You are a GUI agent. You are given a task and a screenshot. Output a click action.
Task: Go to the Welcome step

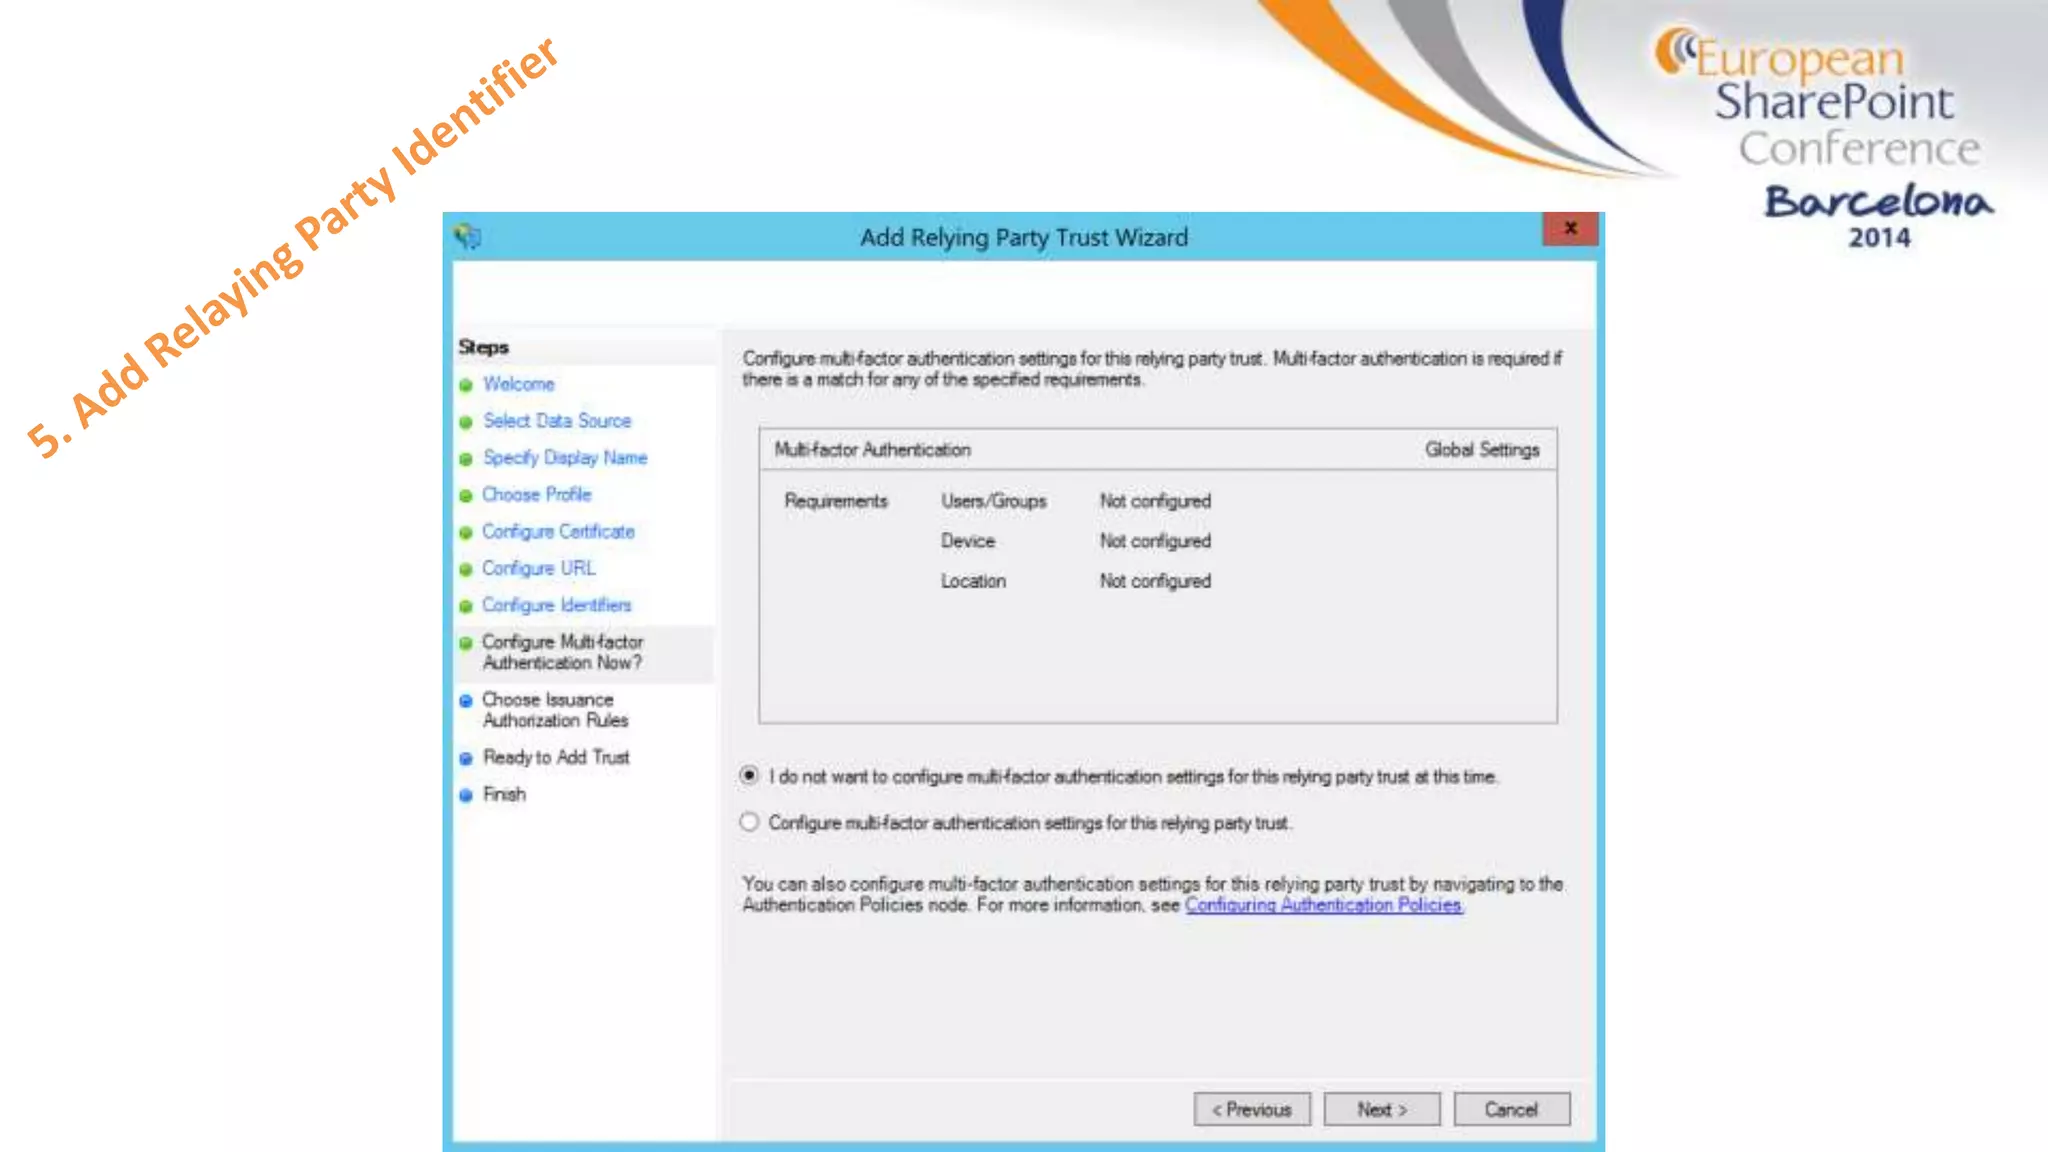518,384
